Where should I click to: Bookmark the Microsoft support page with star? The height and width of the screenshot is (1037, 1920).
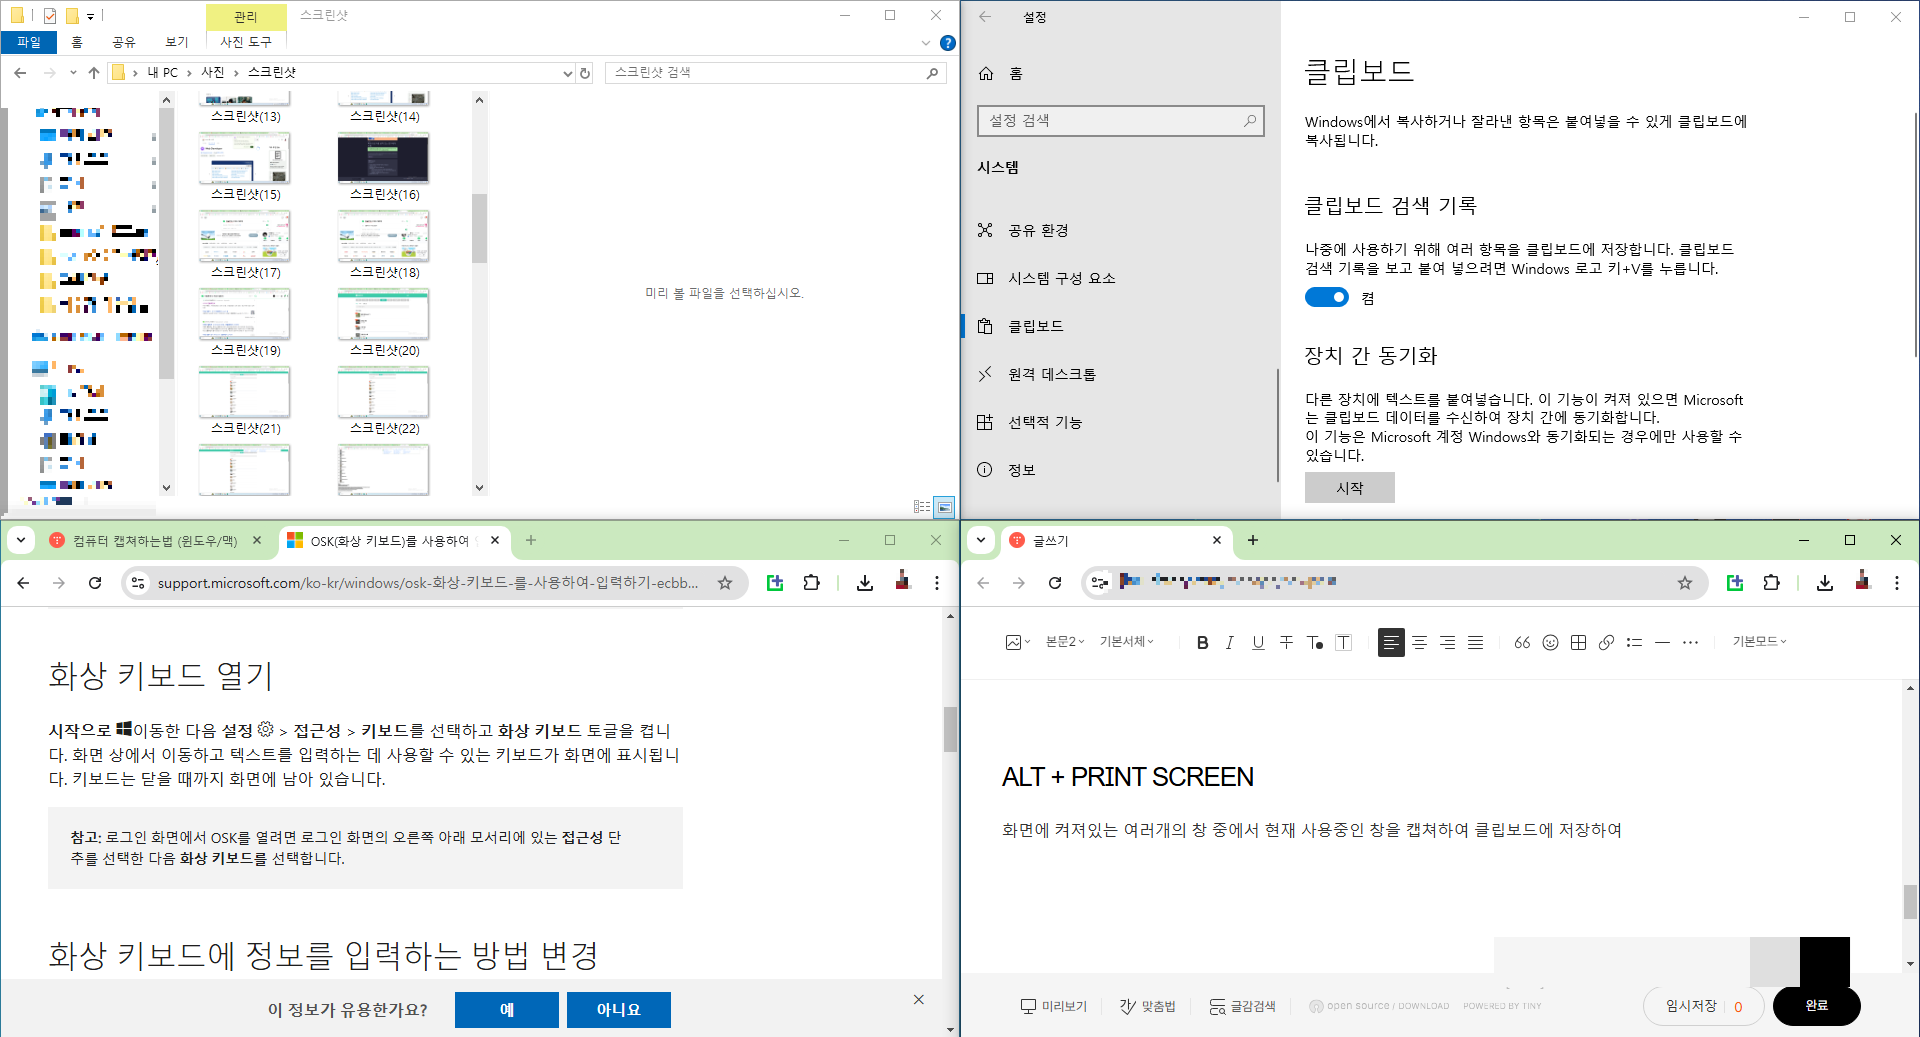[725, 583]
